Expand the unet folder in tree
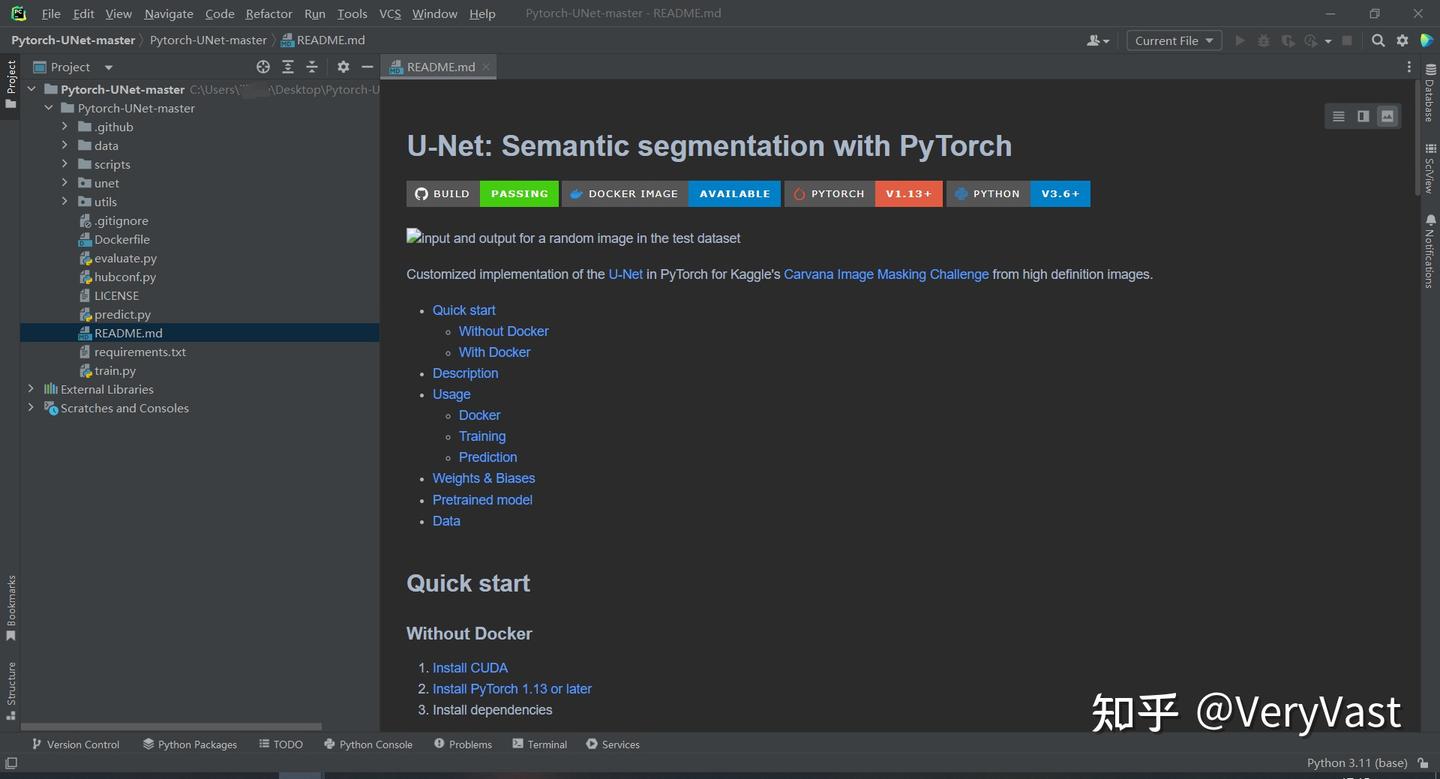 point(65,183)
